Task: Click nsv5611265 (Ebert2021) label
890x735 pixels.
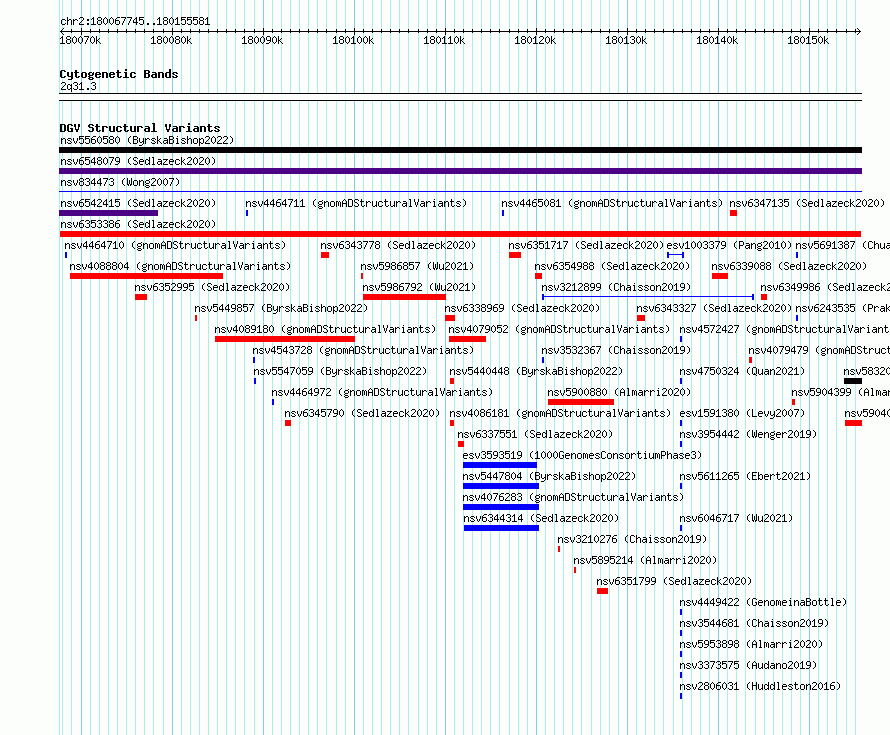Action: tap(745, 476)
